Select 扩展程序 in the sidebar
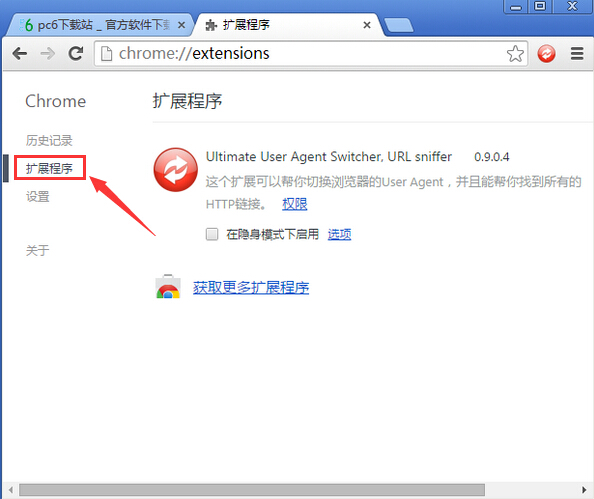The image size is (594, 499). (x=50, y=168)
